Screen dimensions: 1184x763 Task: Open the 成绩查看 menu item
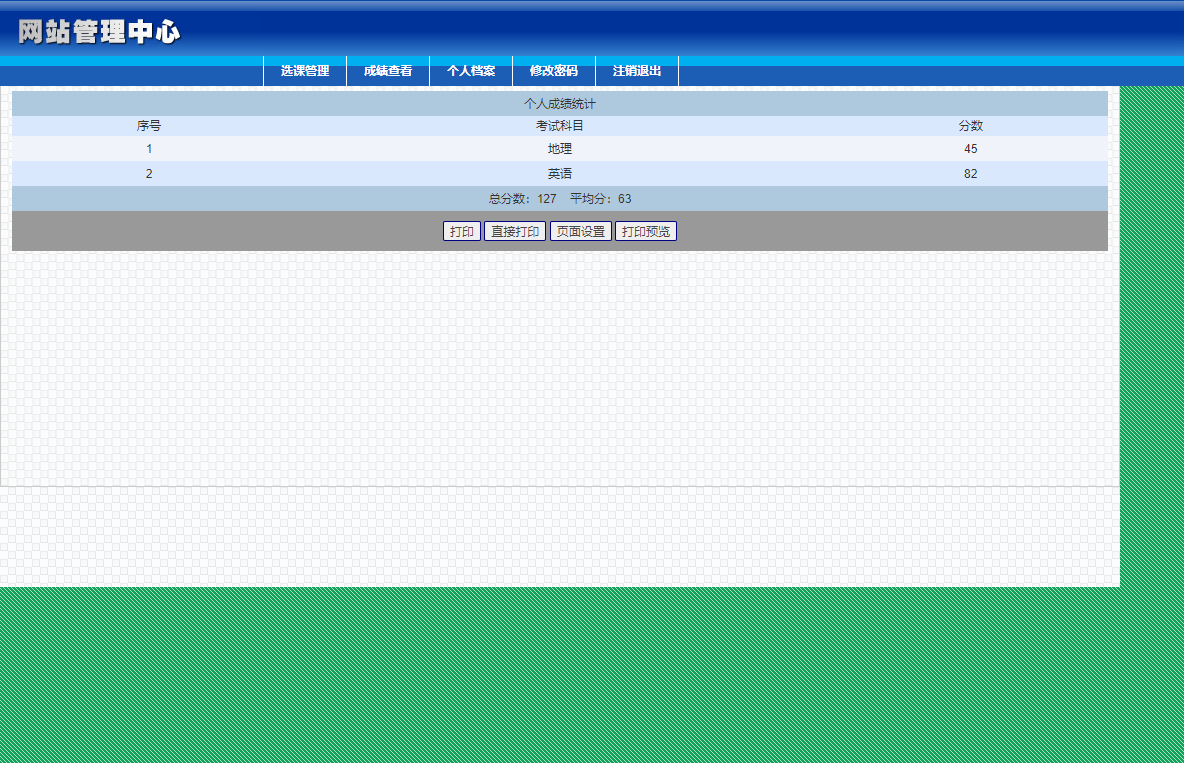click(388, 71)
